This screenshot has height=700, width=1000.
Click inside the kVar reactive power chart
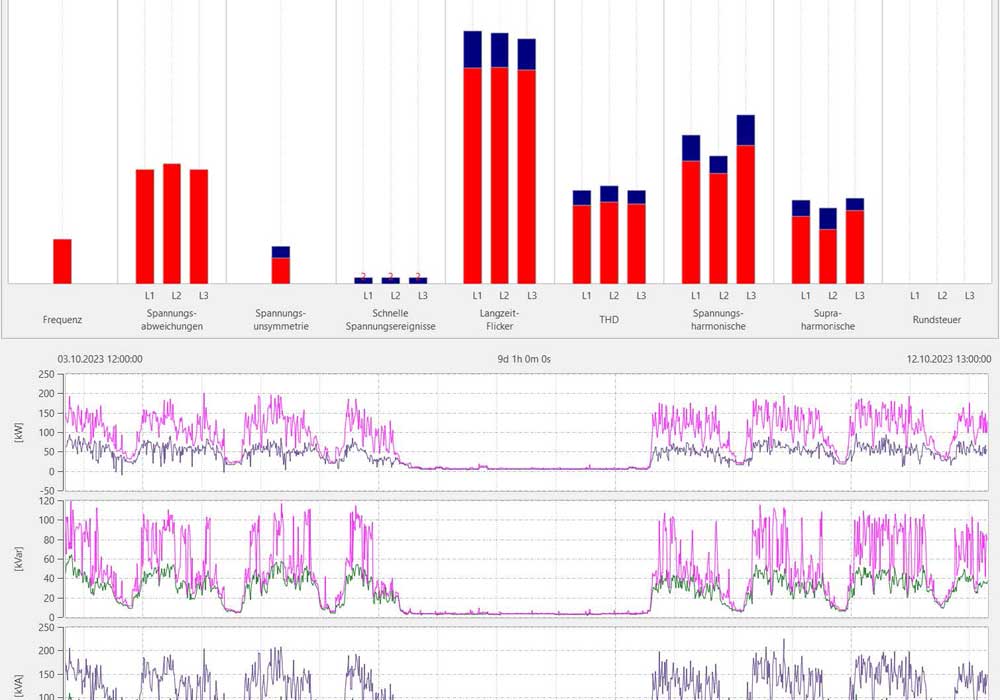(x=526, y=558)
